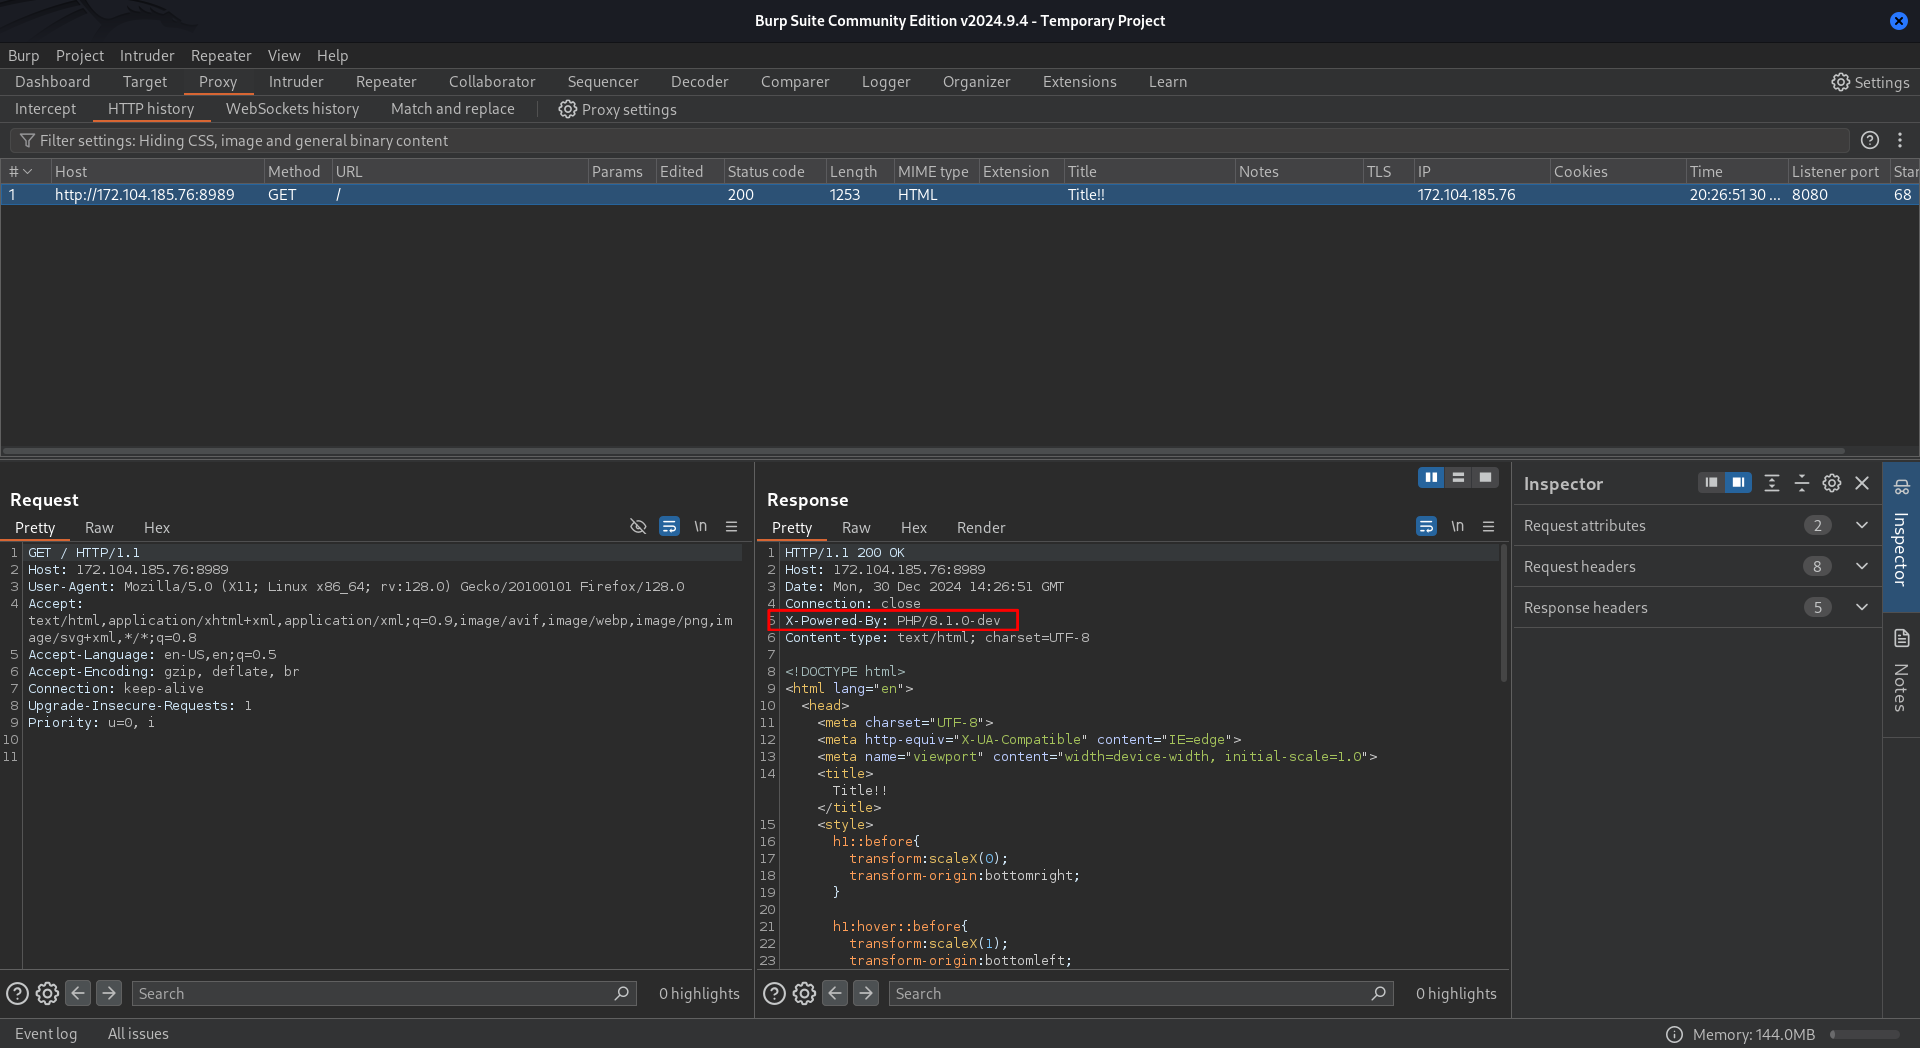This screenshot has height=1048, width=1920.
Task: Click the filter funnel icon
Action: (x=27, y=141)
